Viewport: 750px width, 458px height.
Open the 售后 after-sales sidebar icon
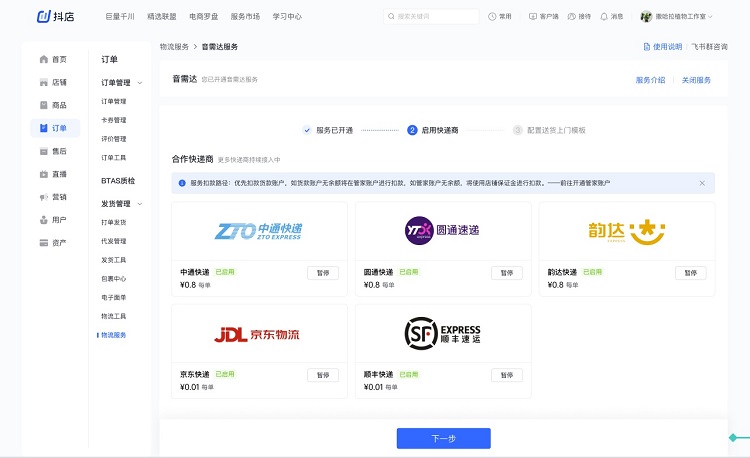[43, 151]
